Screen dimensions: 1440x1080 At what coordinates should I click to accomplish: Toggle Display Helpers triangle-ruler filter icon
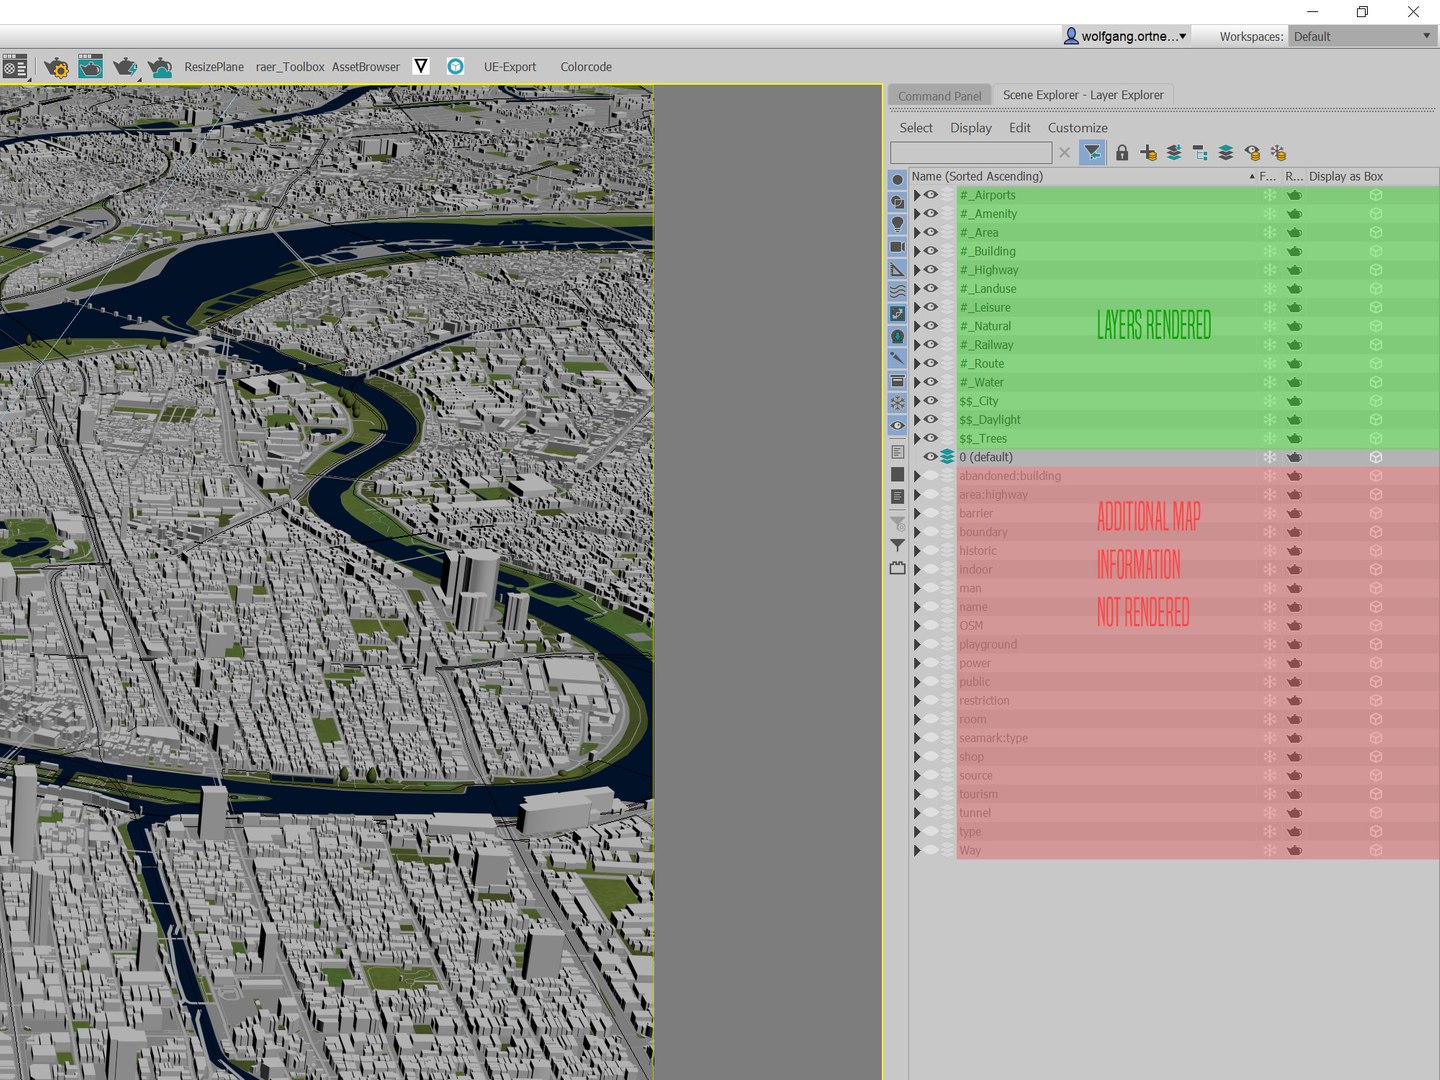click(x=897, y=269)
